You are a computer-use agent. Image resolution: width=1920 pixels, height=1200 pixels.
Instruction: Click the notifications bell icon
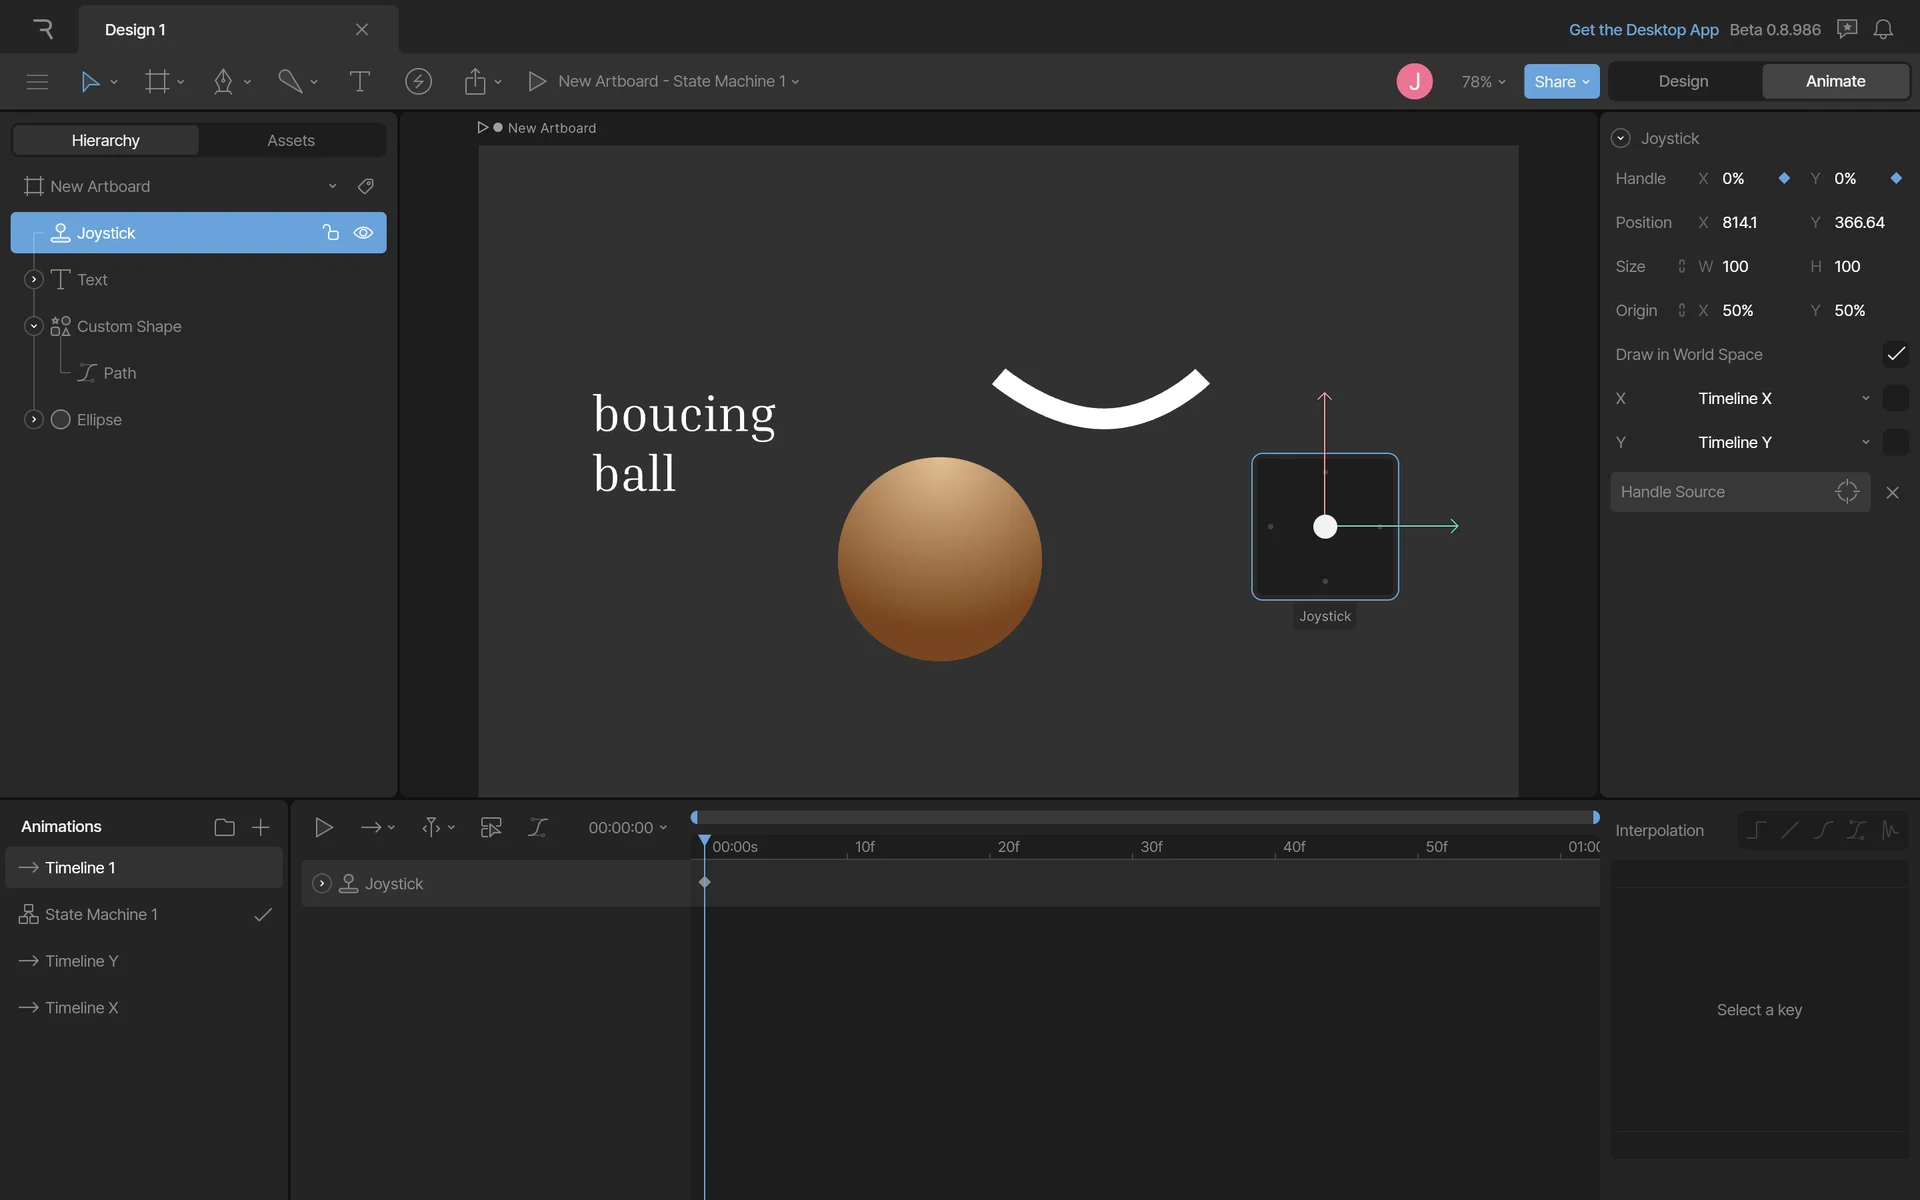(1883, 30)
